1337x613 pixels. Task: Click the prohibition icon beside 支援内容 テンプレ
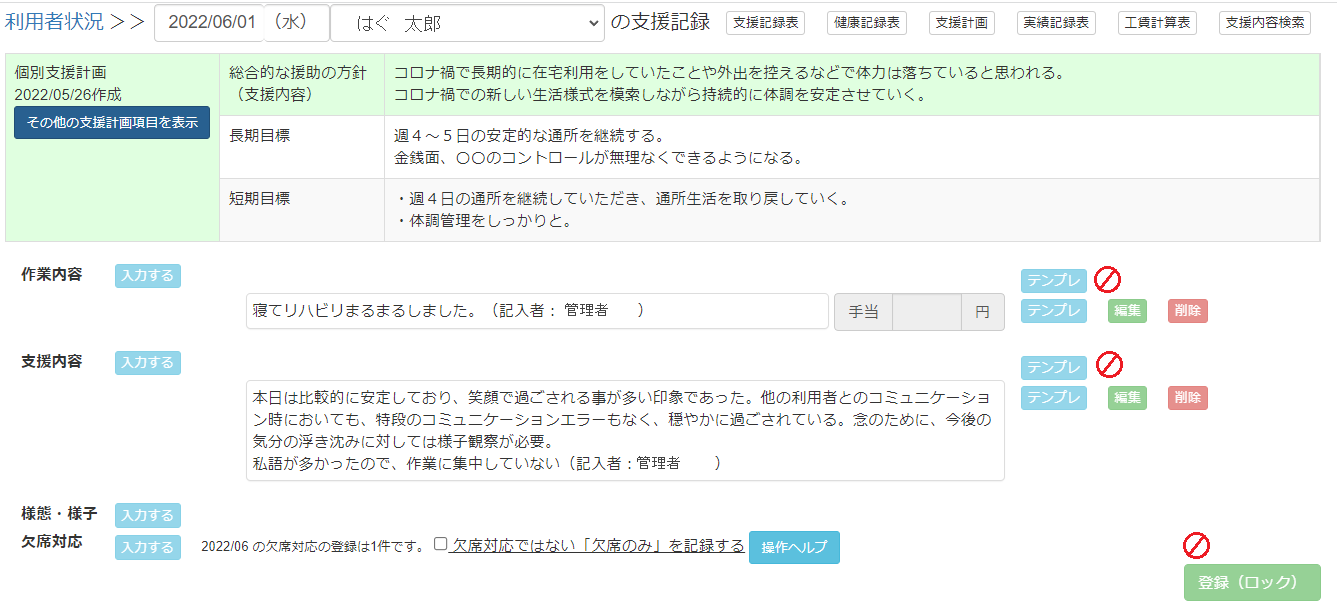coord(1109,364)
